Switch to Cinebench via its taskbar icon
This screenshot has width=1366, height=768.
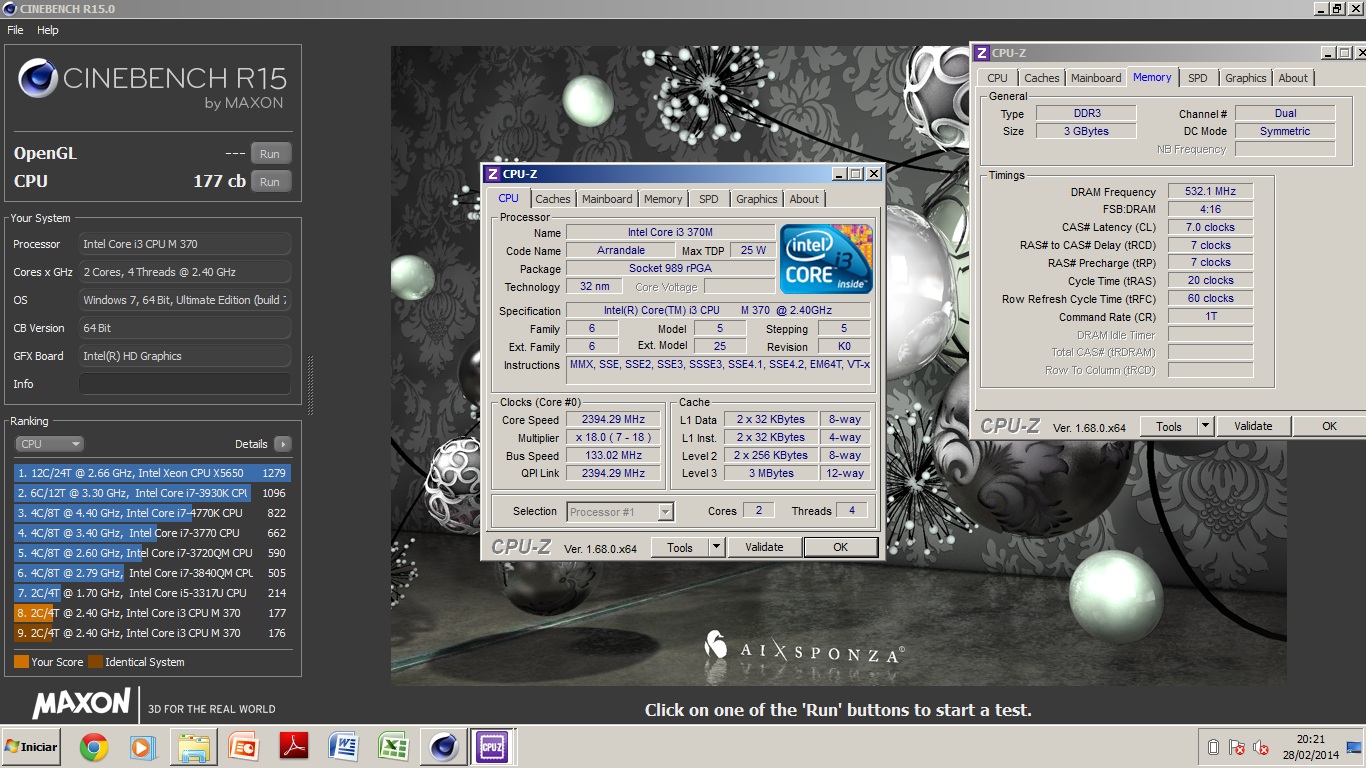[x=444, y=747]
